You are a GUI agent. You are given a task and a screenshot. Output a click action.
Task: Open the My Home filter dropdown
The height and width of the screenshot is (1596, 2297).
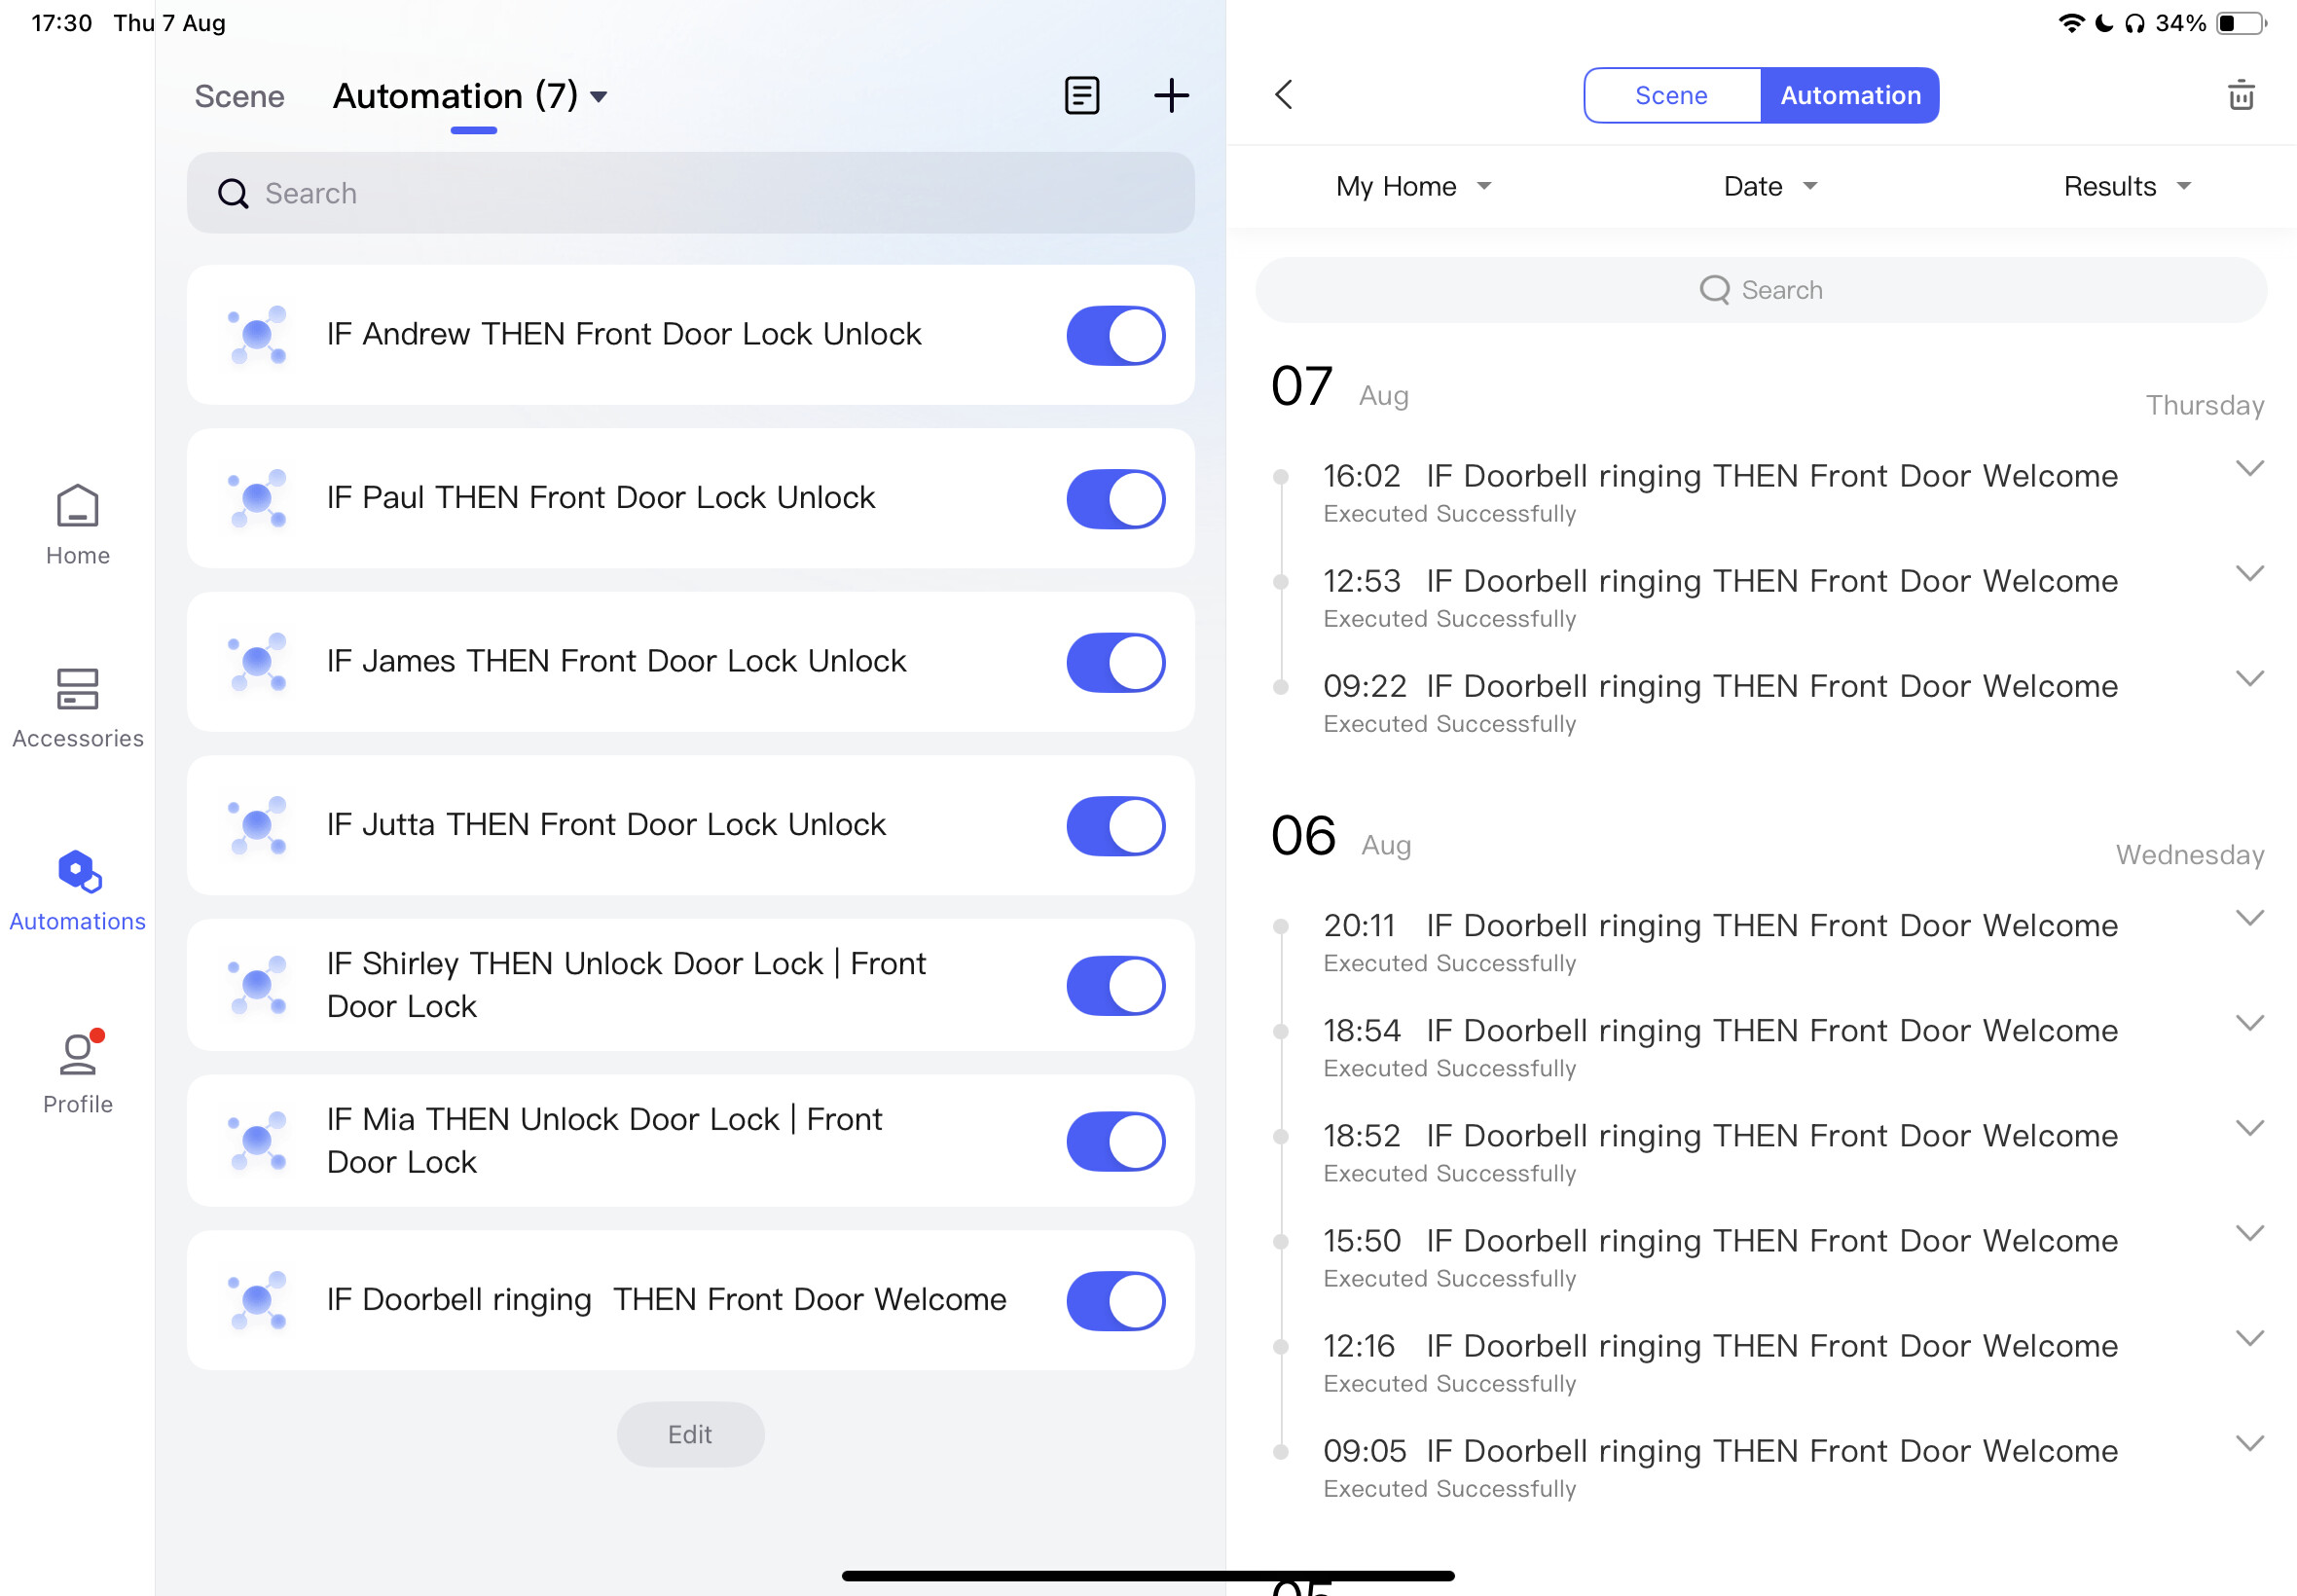point(1412,186)
